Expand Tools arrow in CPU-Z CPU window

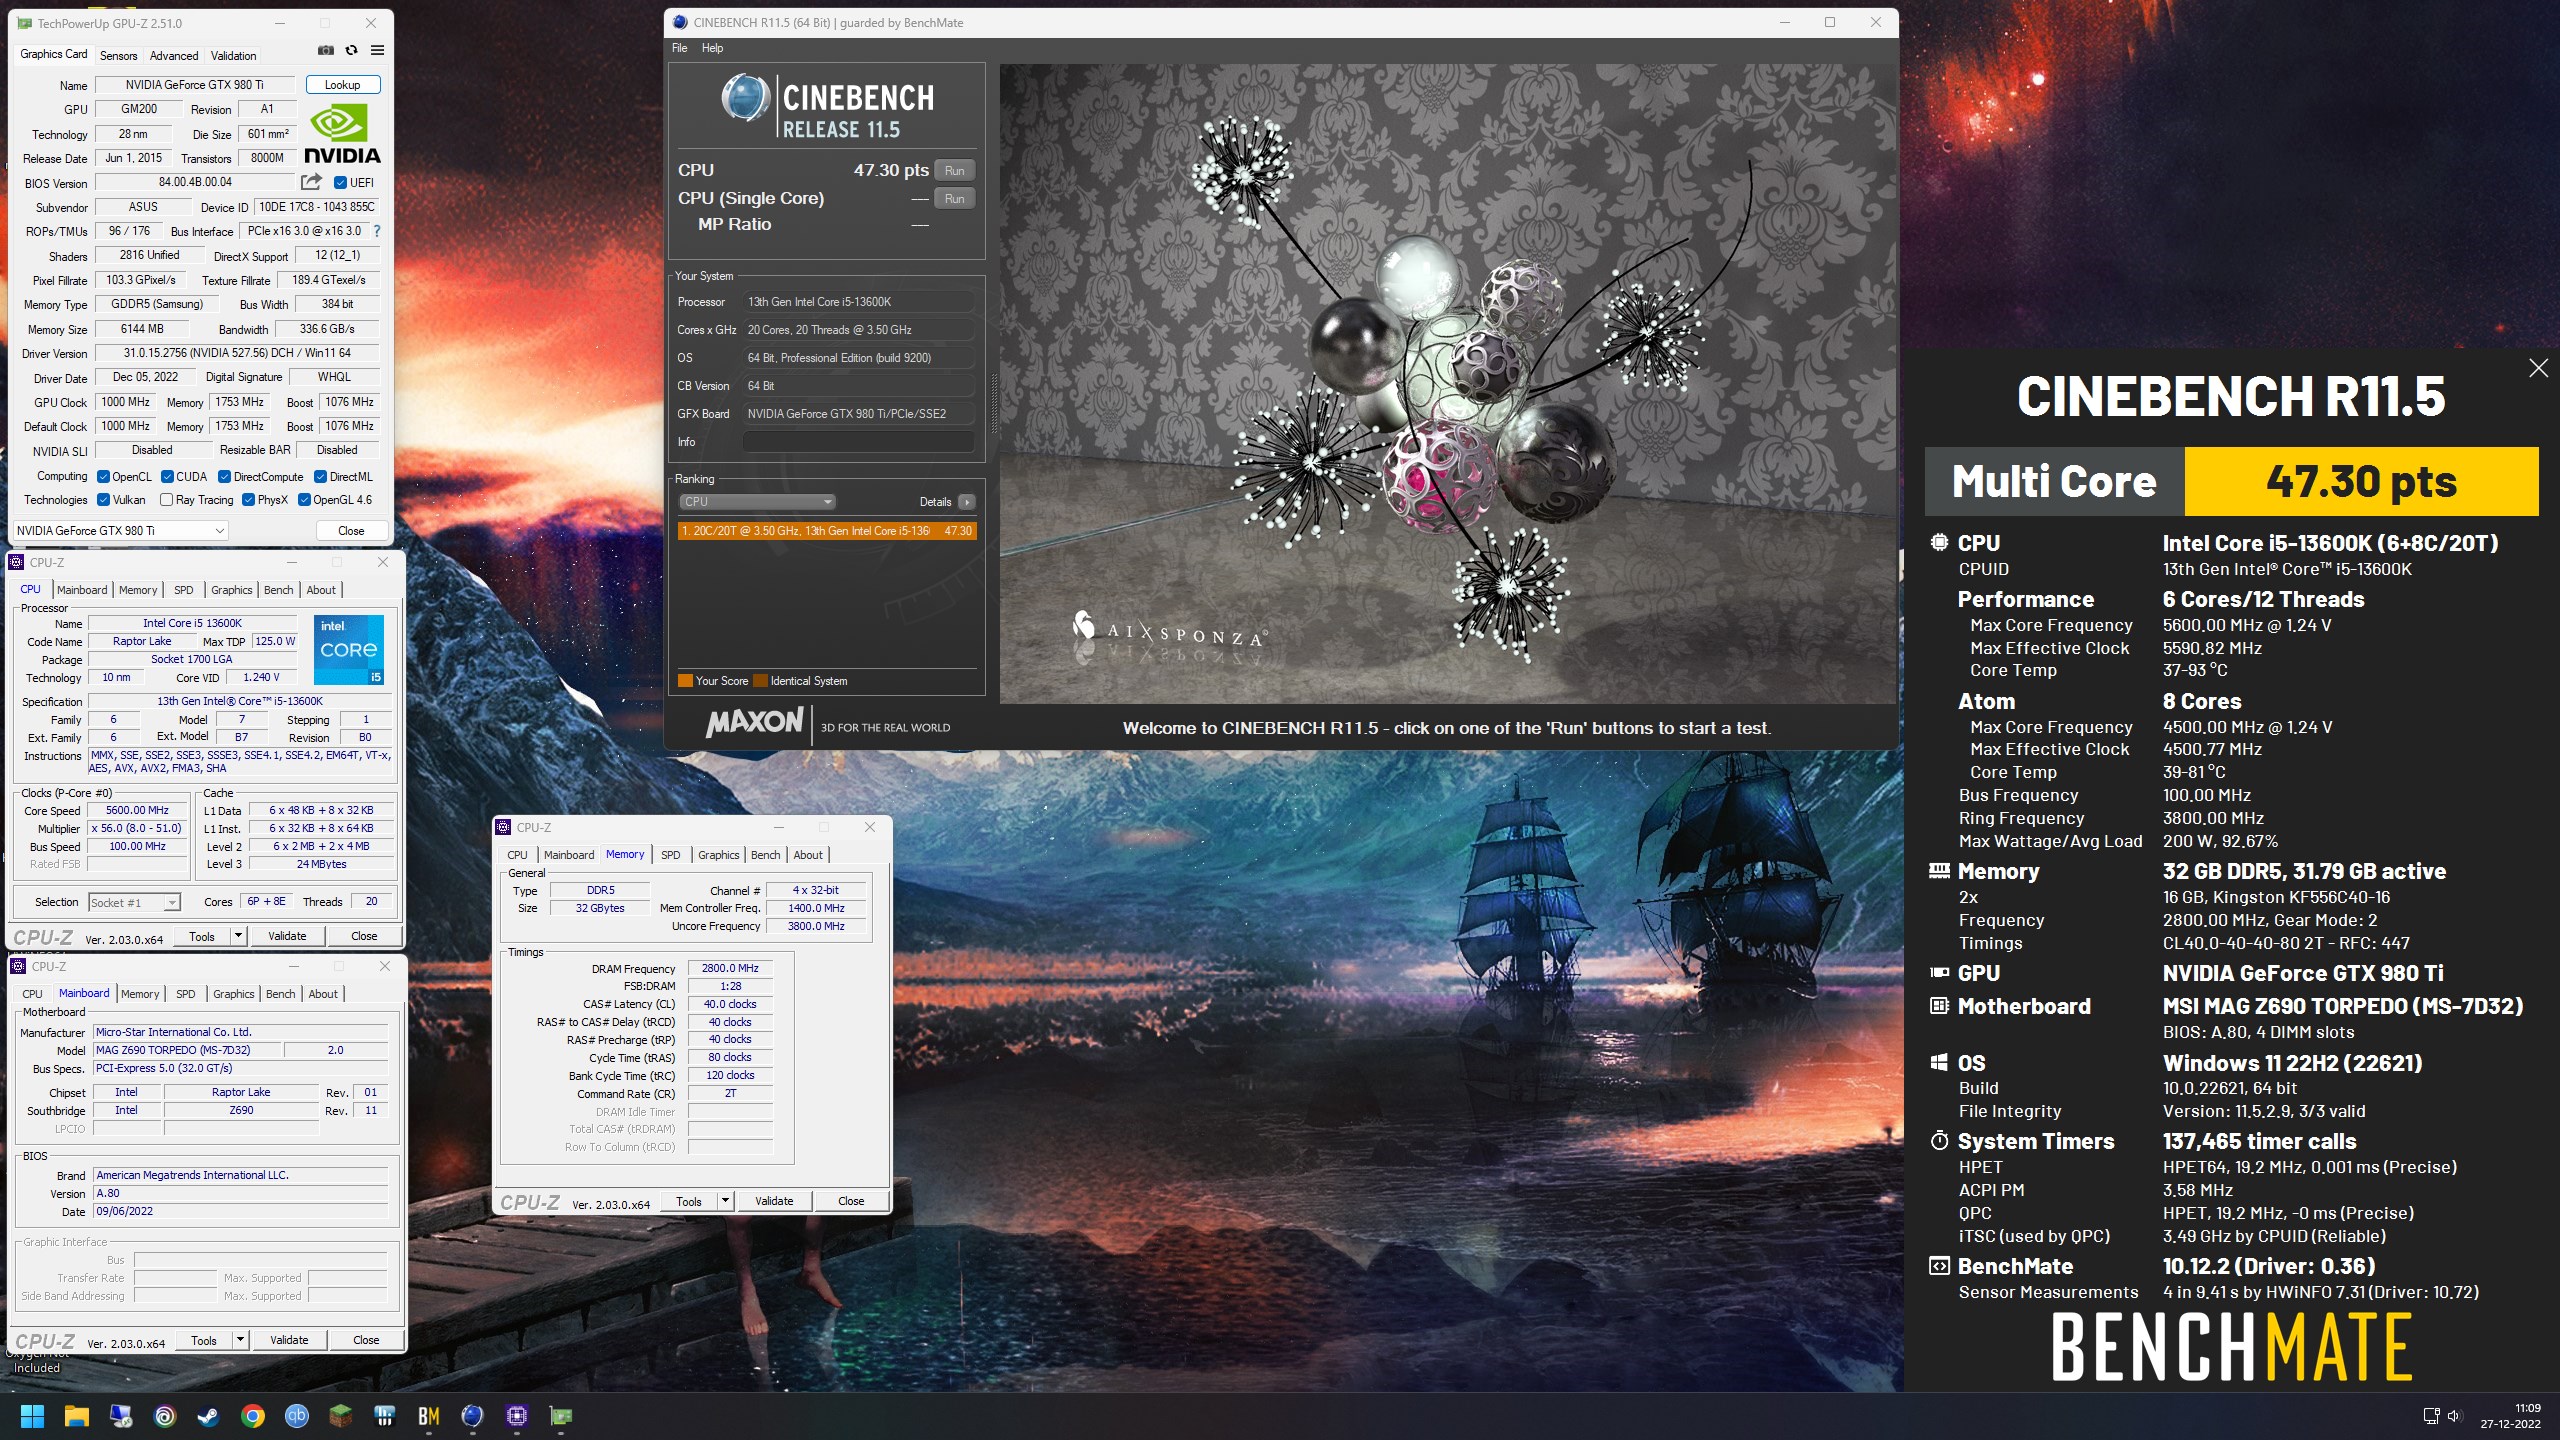[x=238, y=936]
